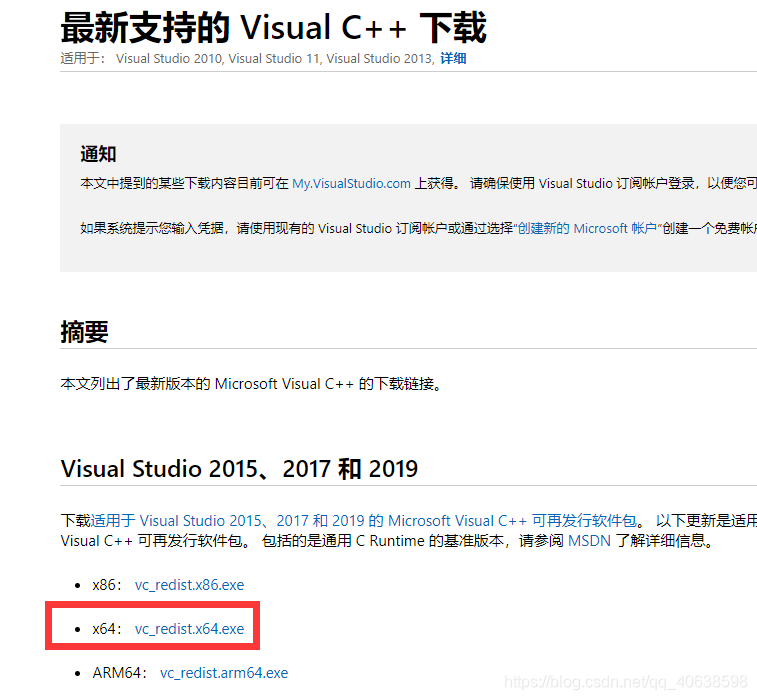This screenshot has width=757, height=700.
Task: Download vc_redist.x64.exe
Action: tap(189, 629)
